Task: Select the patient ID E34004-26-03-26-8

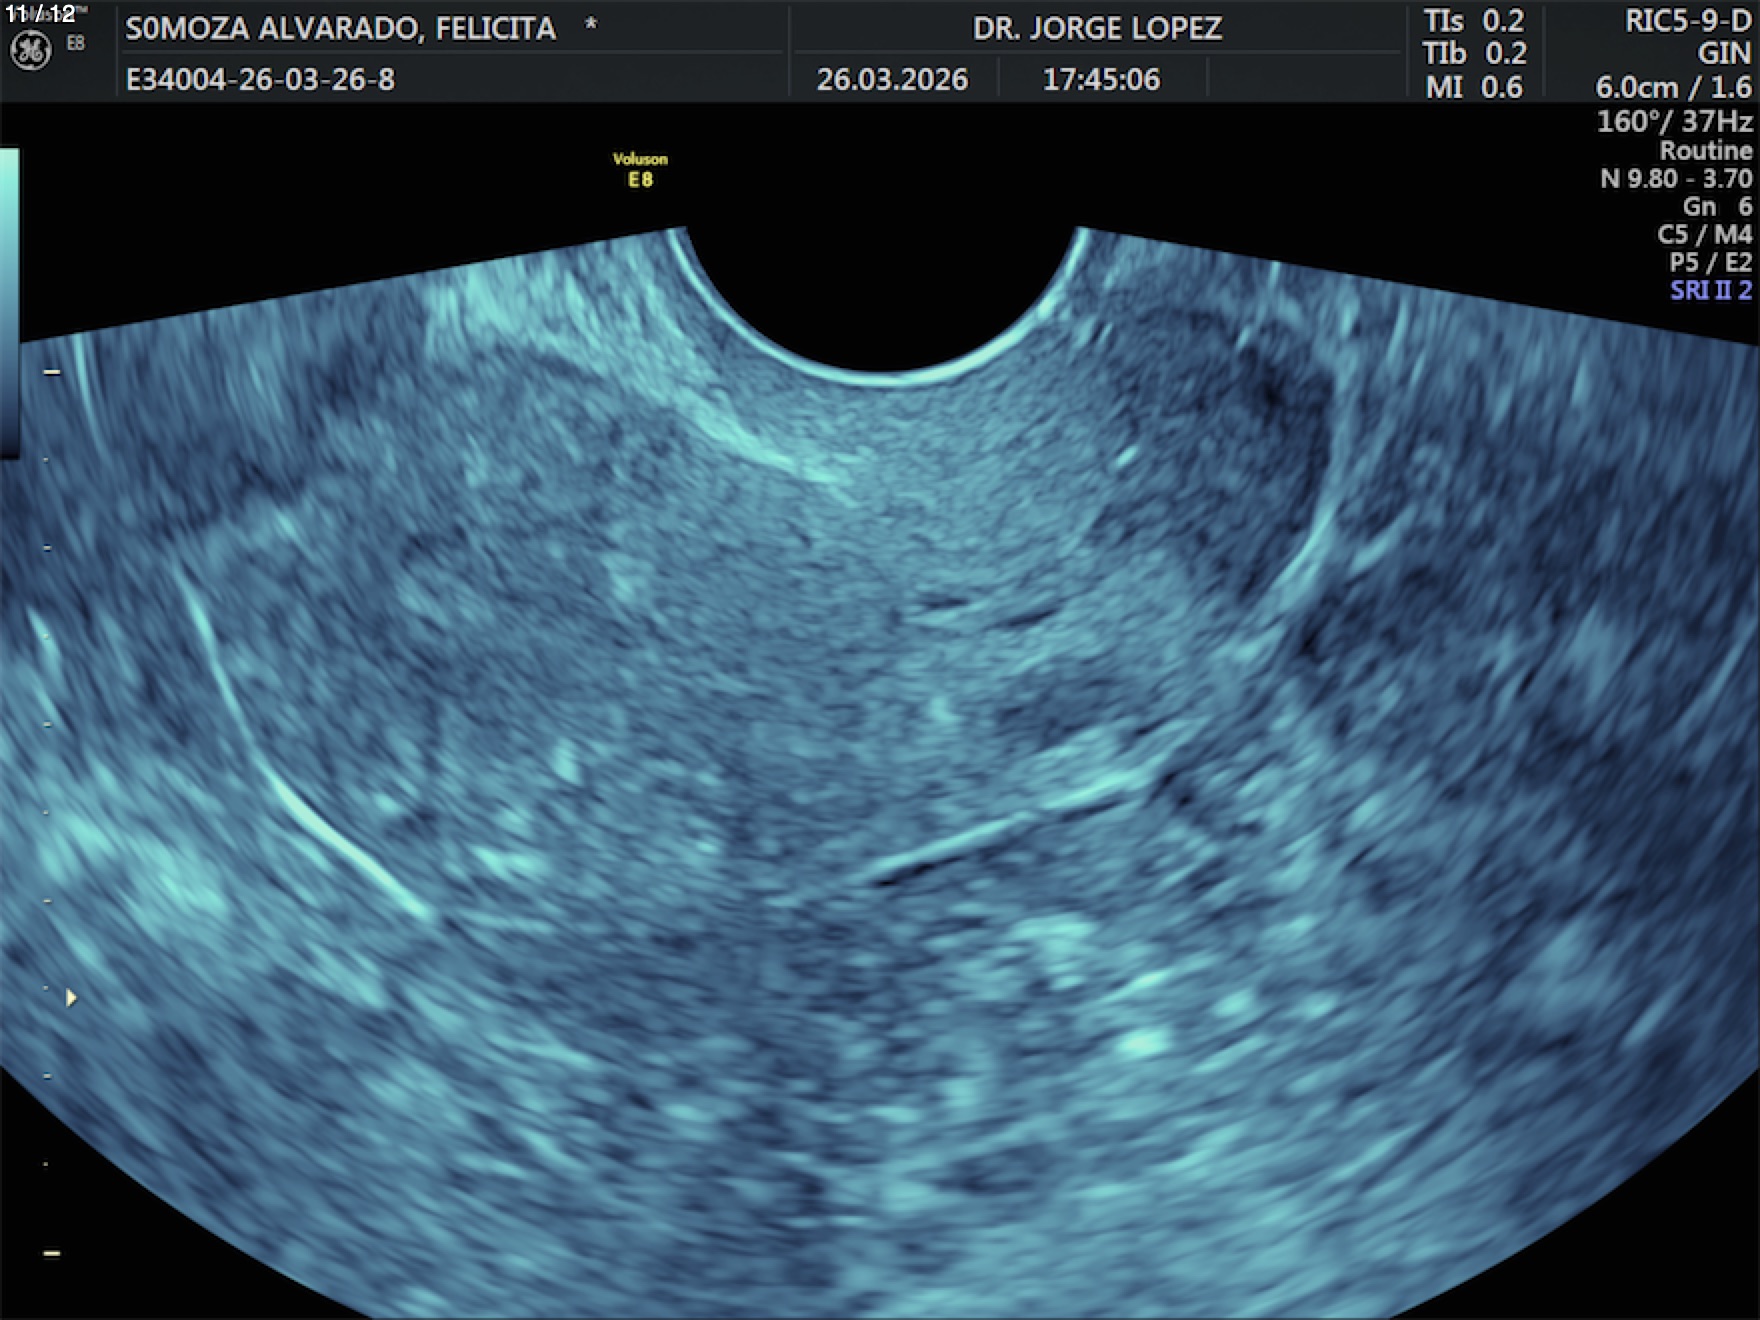Action: (260, 79)
